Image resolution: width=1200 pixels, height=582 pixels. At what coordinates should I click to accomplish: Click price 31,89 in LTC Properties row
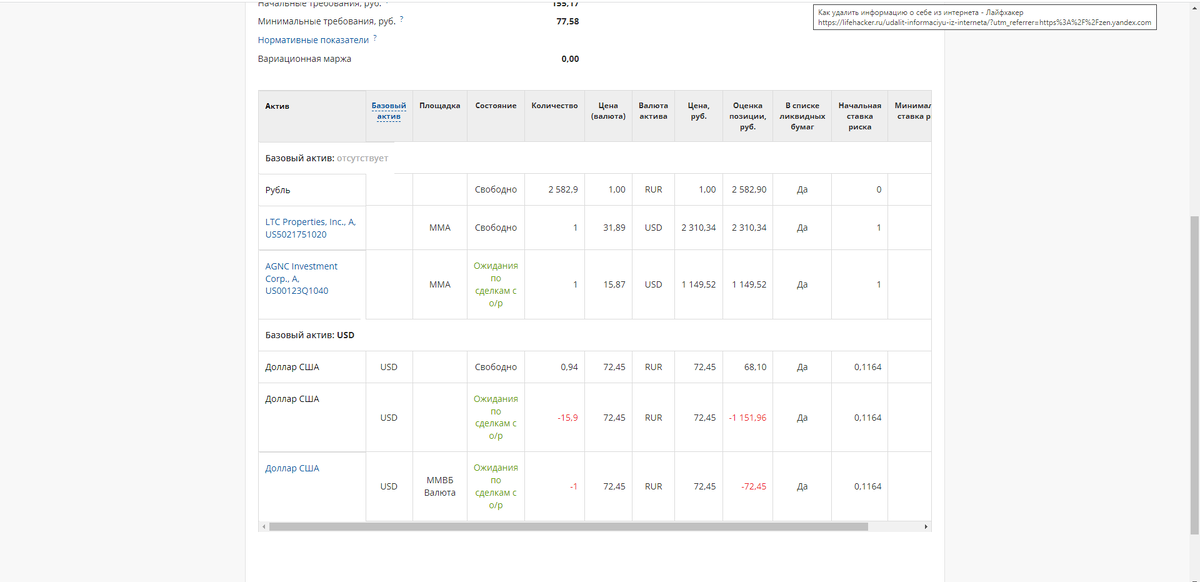(615, 228)
